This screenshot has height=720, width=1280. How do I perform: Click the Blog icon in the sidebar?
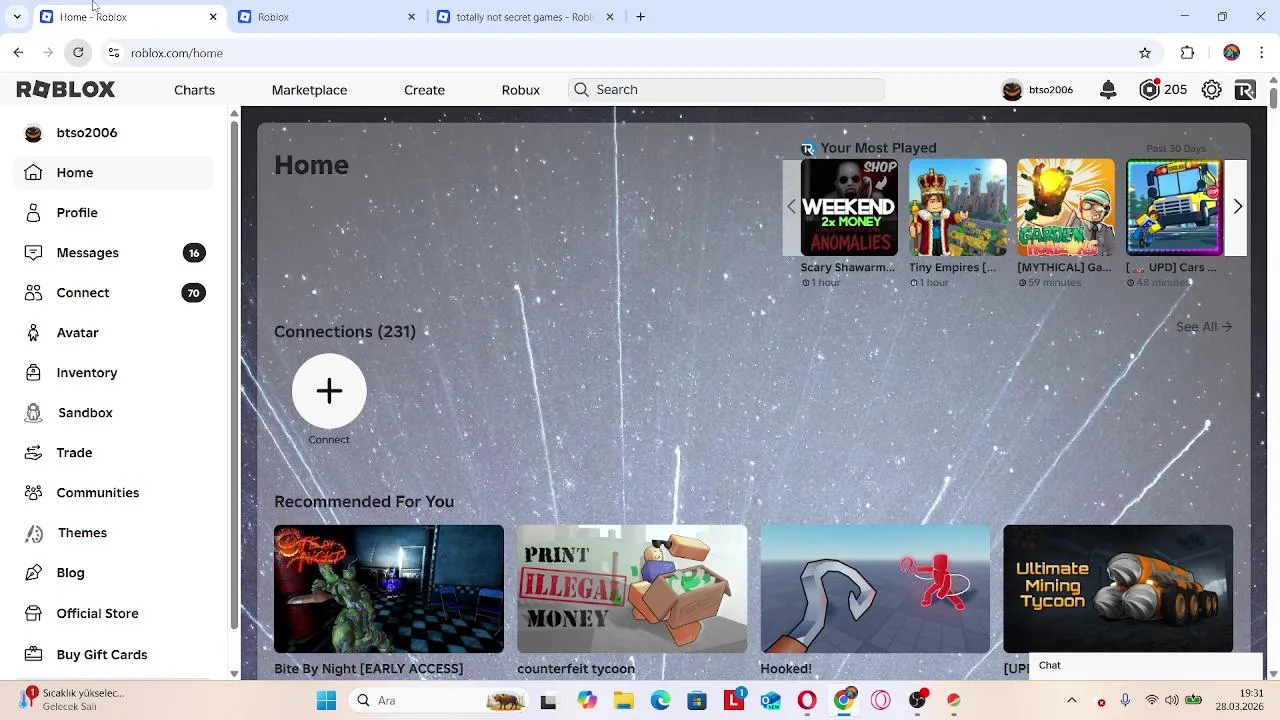[34, 572]
